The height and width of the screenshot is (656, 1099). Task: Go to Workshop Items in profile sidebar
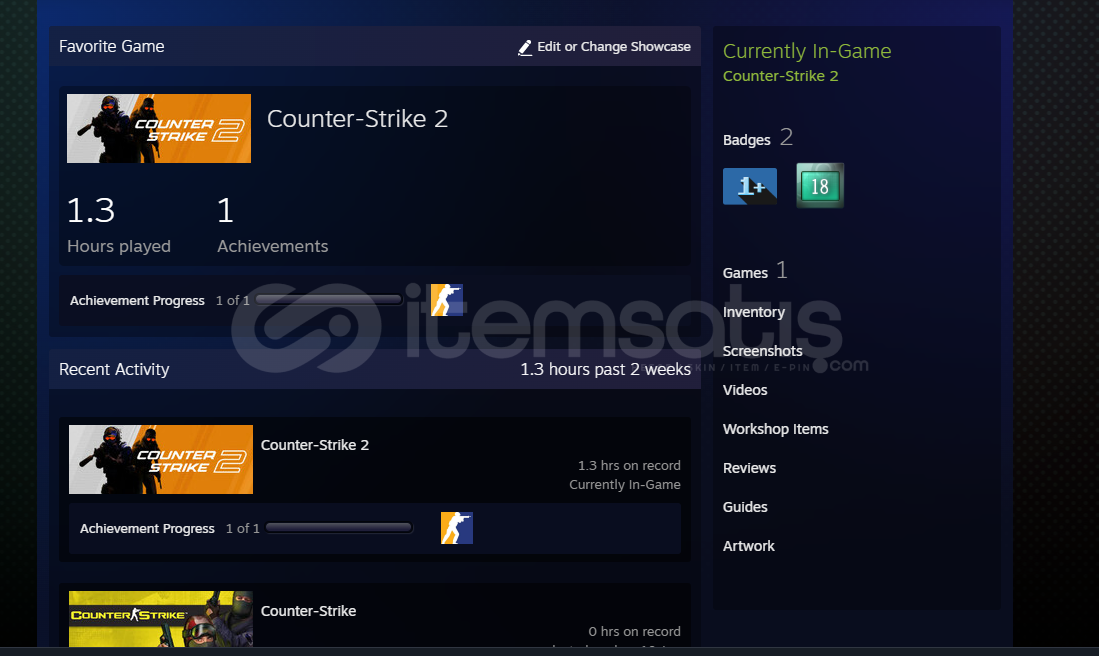point(775,429)
